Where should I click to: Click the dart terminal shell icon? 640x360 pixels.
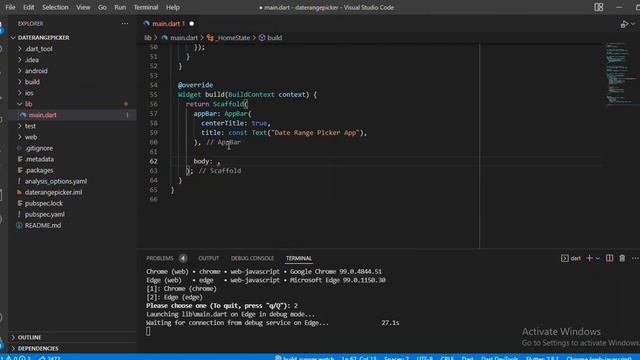[x=564, y=258]
